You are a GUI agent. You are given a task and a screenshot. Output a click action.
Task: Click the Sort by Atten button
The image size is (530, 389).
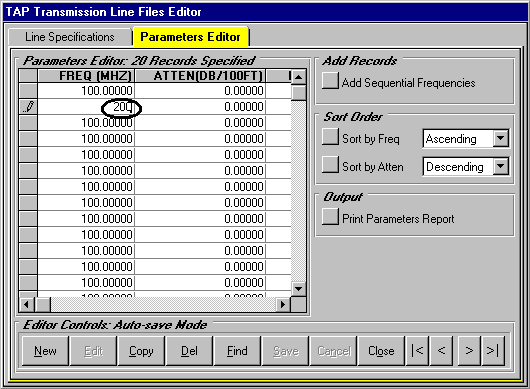point(330,165)
